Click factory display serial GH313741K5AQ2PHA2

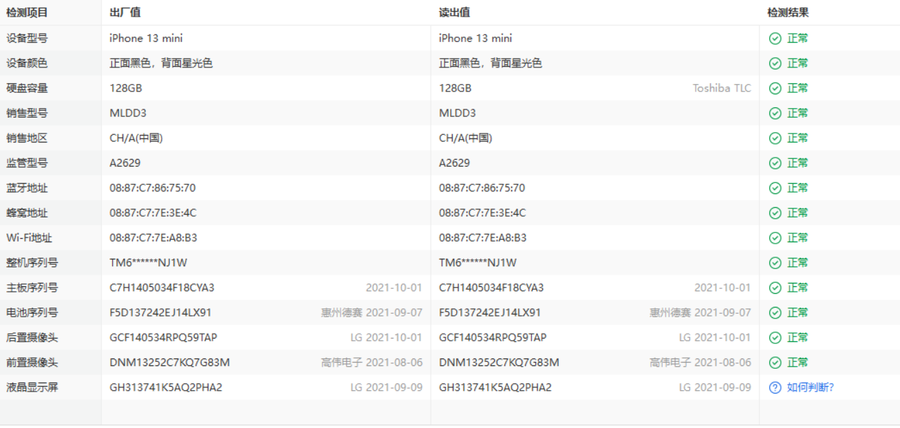click(166, 387)
